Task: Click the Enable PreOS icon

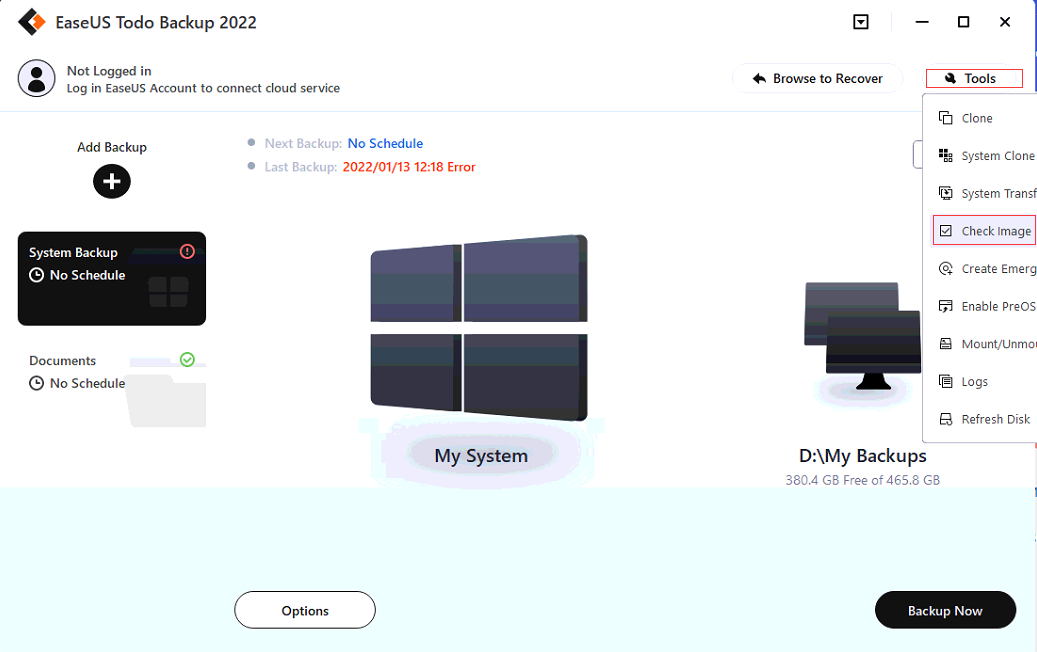Action: [946, 306]
